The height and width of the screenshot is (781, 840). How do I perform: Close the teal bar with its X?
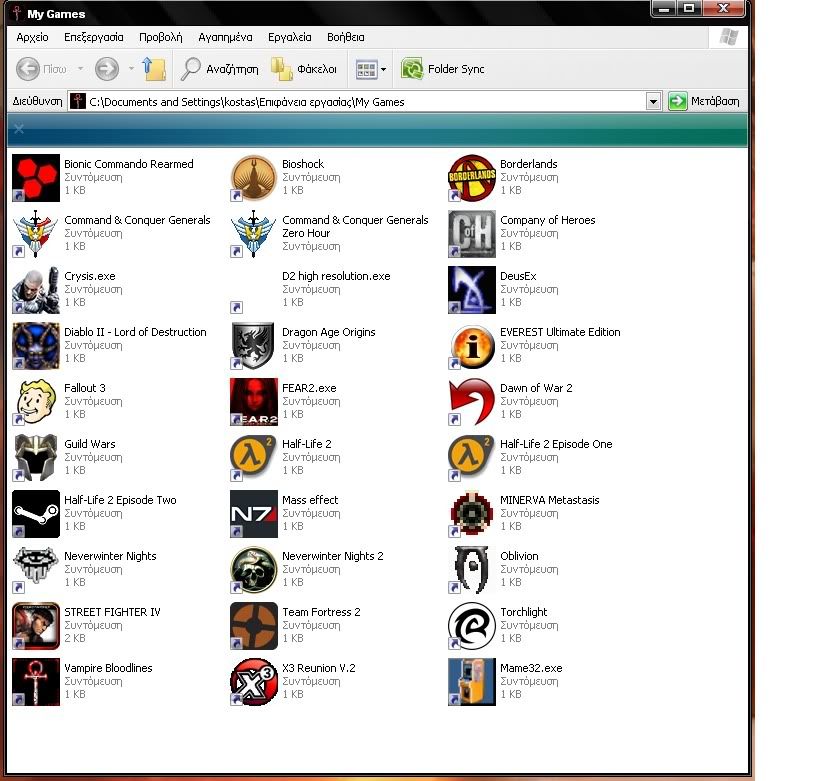[x=19, y=129]
